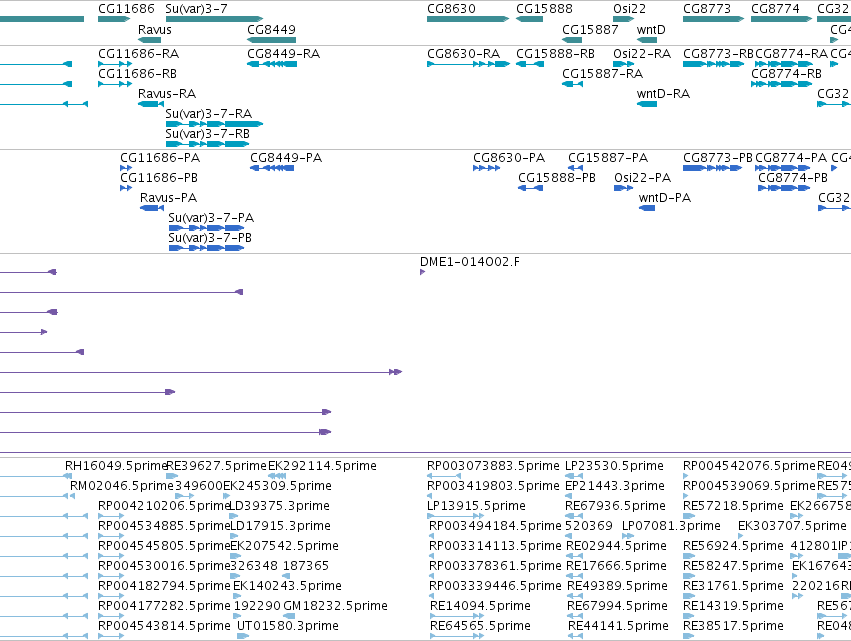
Task: Click the RP004210206.5prime EST label
Action: (x=164, y=506)
